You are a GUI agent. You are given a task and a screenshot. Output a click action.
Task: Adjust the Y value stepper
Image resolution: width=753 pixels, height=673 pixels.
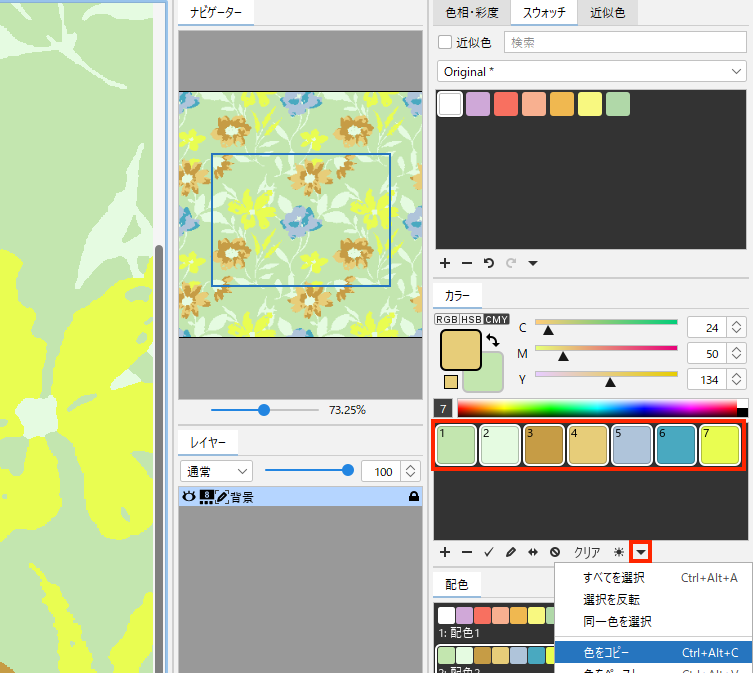point(737,379)
